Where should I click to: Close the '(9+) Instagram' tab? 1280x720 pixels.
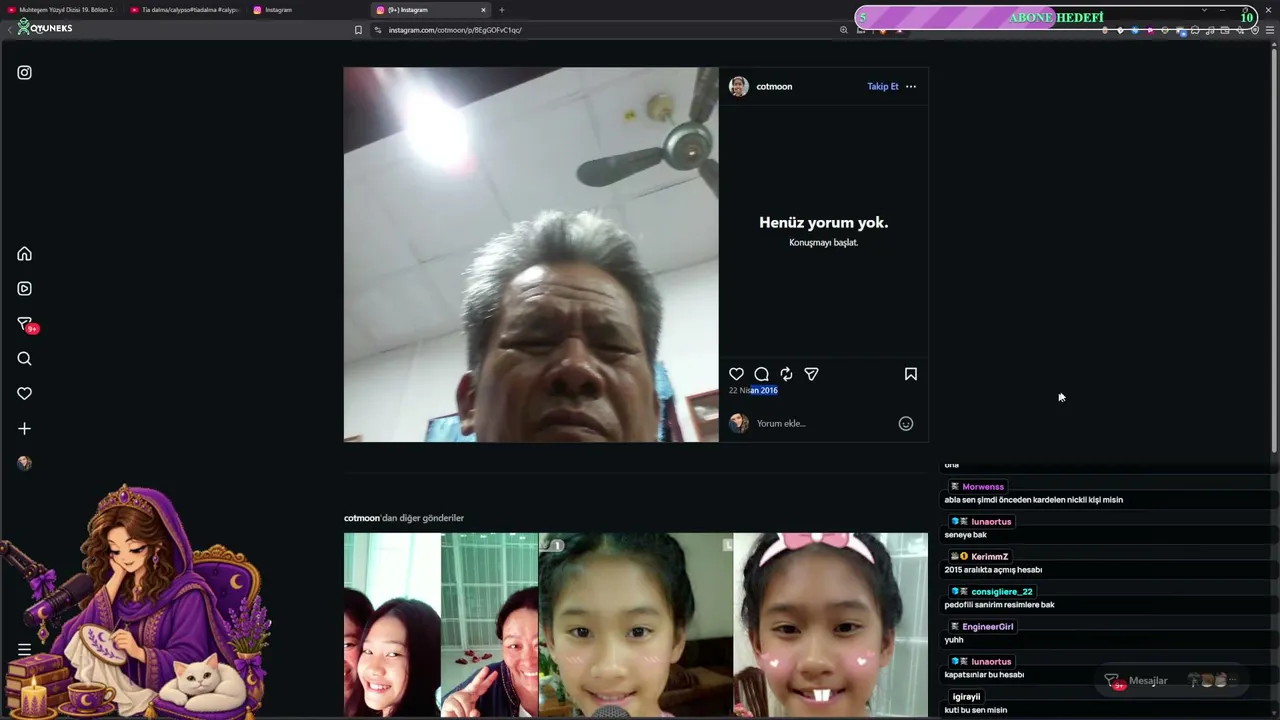(483, 10)
